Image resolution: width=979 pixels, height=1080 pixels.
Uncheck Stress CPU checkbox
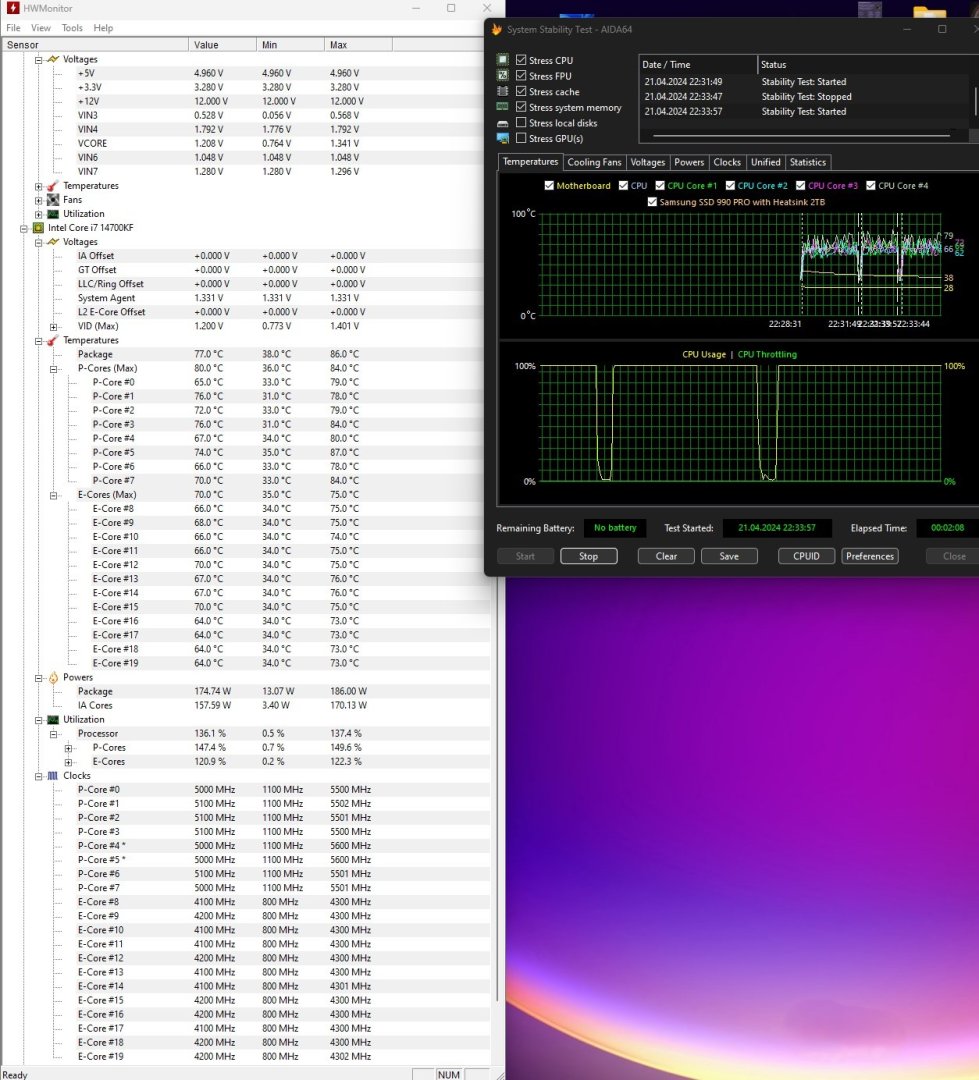point(522,60)
